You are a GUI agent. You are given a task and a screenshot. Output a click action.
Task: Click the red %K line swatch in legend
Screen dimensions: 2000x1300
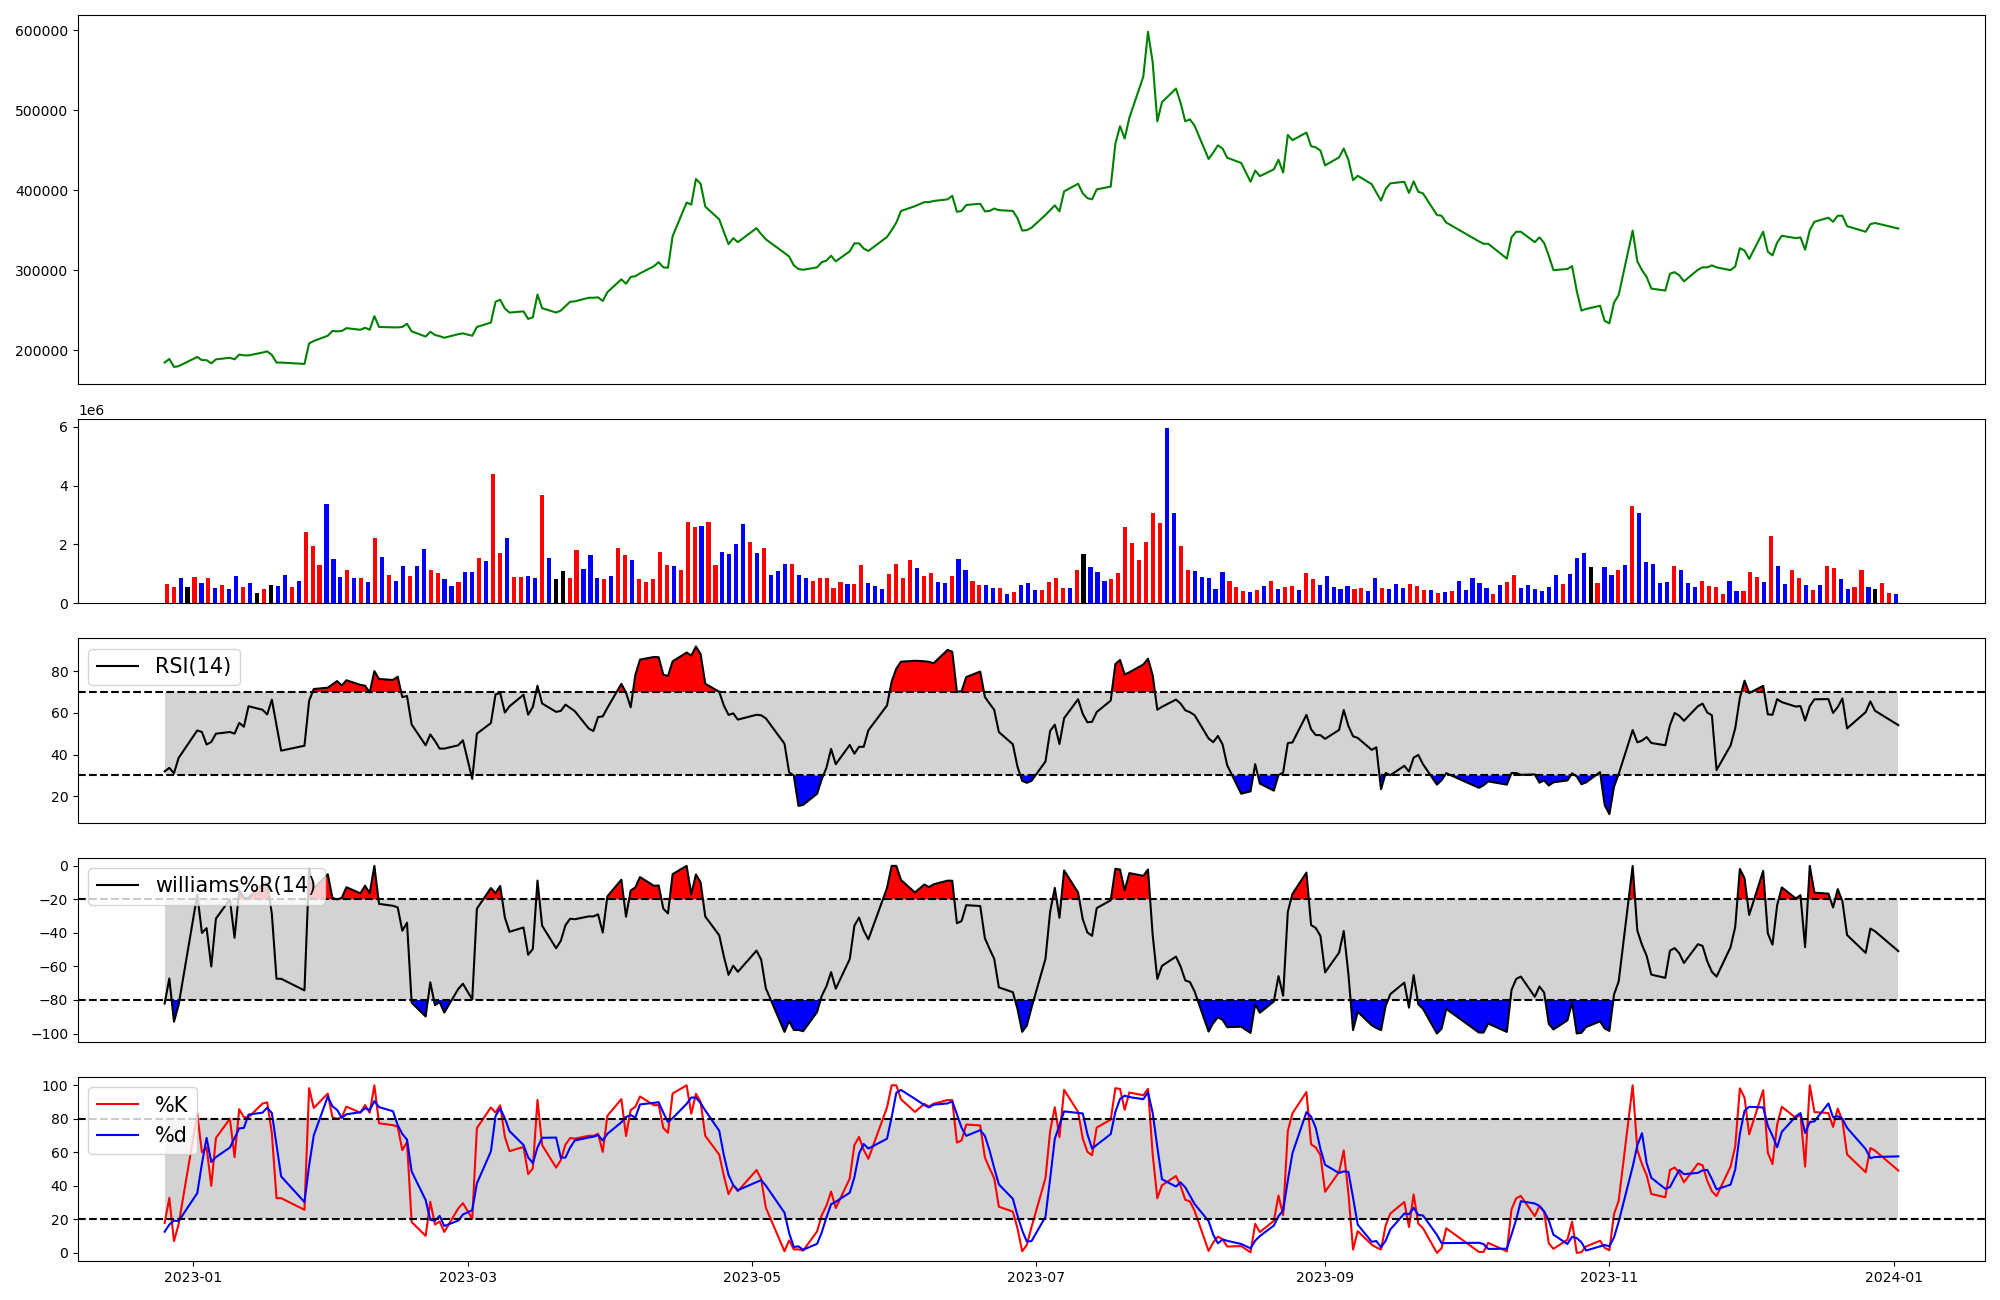(116, 1105)
